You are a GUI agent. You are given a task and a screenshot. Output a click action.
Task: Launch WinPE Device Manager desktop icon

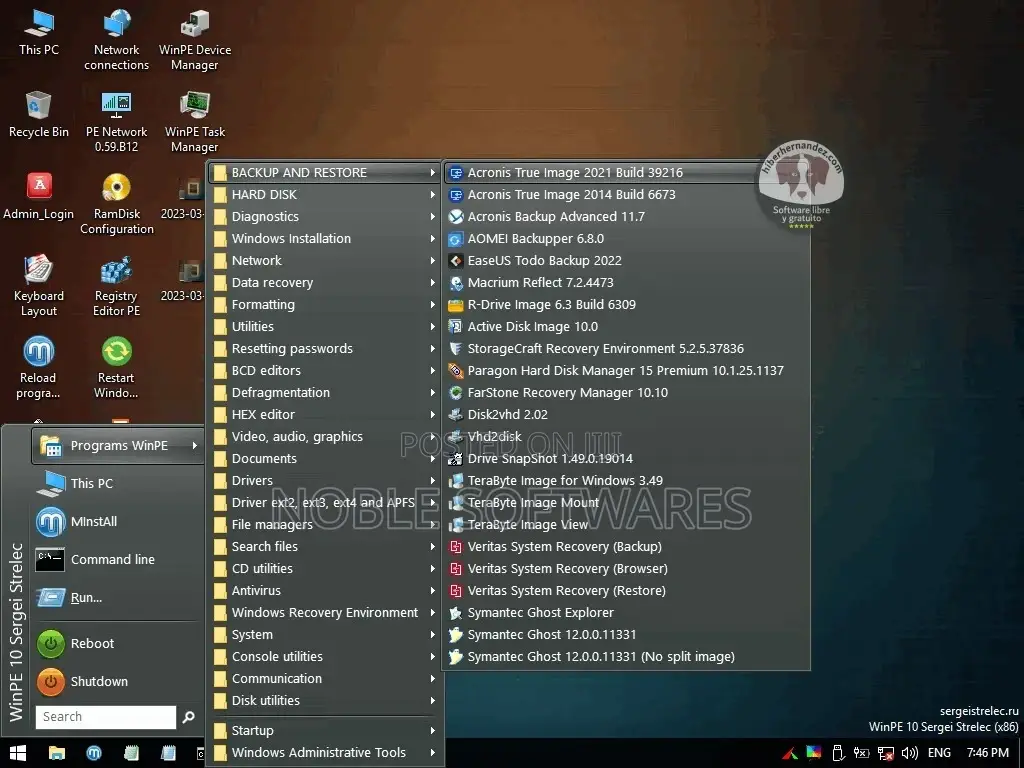click(x=195, y=39)
